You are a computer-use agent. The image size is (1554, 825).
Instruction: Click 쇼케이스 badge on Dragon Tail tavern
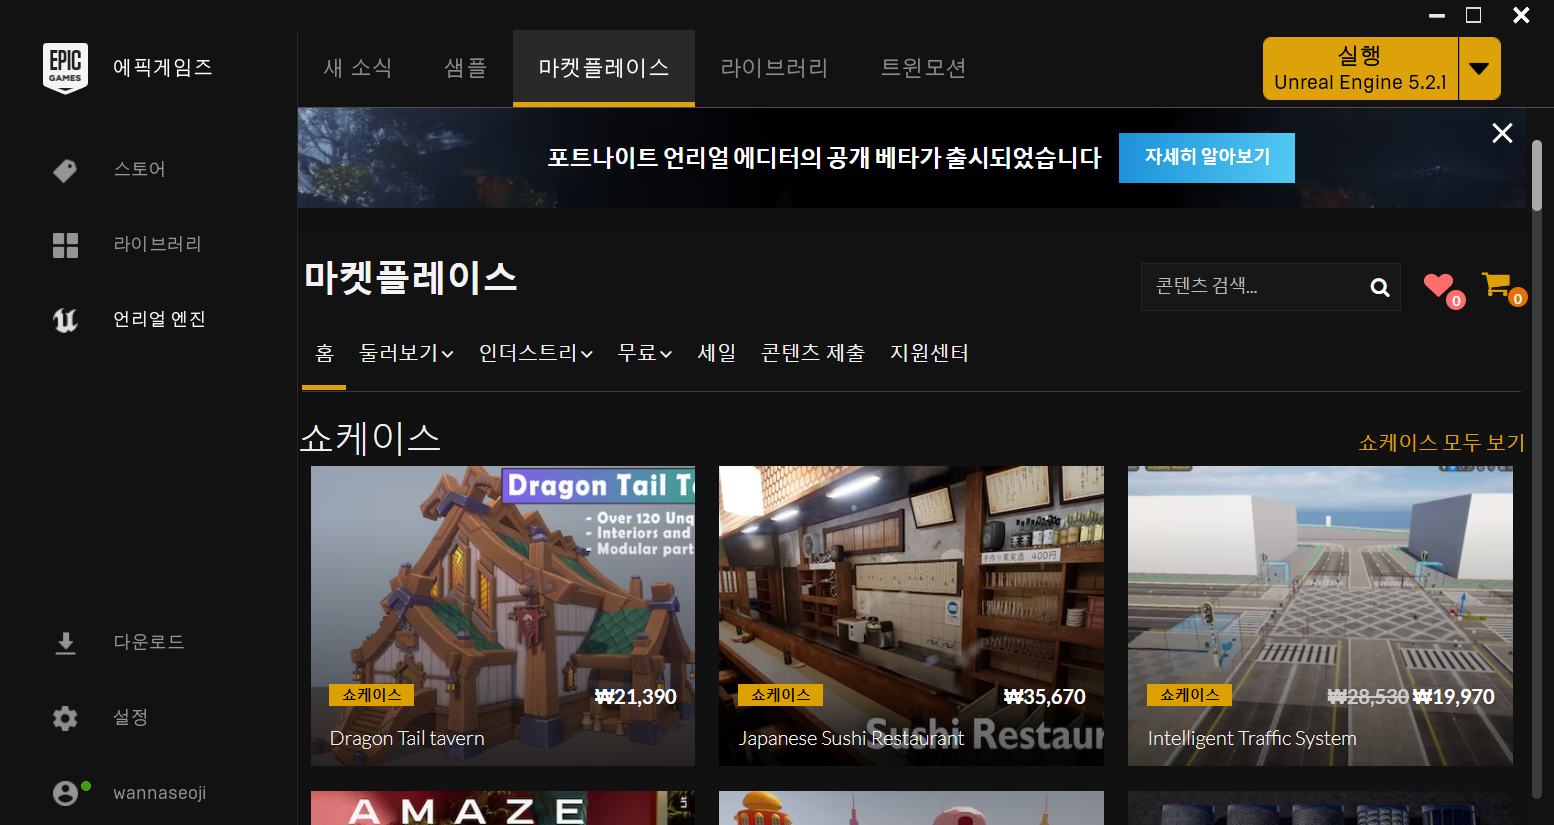371,695
